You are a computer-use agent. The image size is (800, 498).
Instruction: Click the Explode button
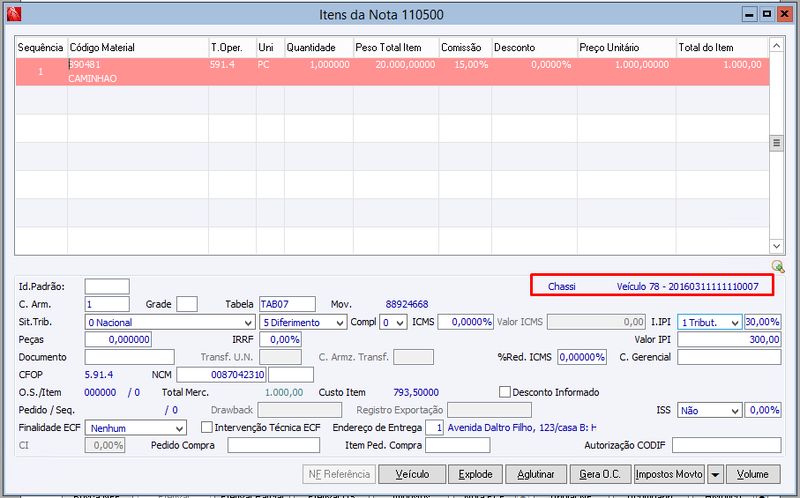[475, 475]
